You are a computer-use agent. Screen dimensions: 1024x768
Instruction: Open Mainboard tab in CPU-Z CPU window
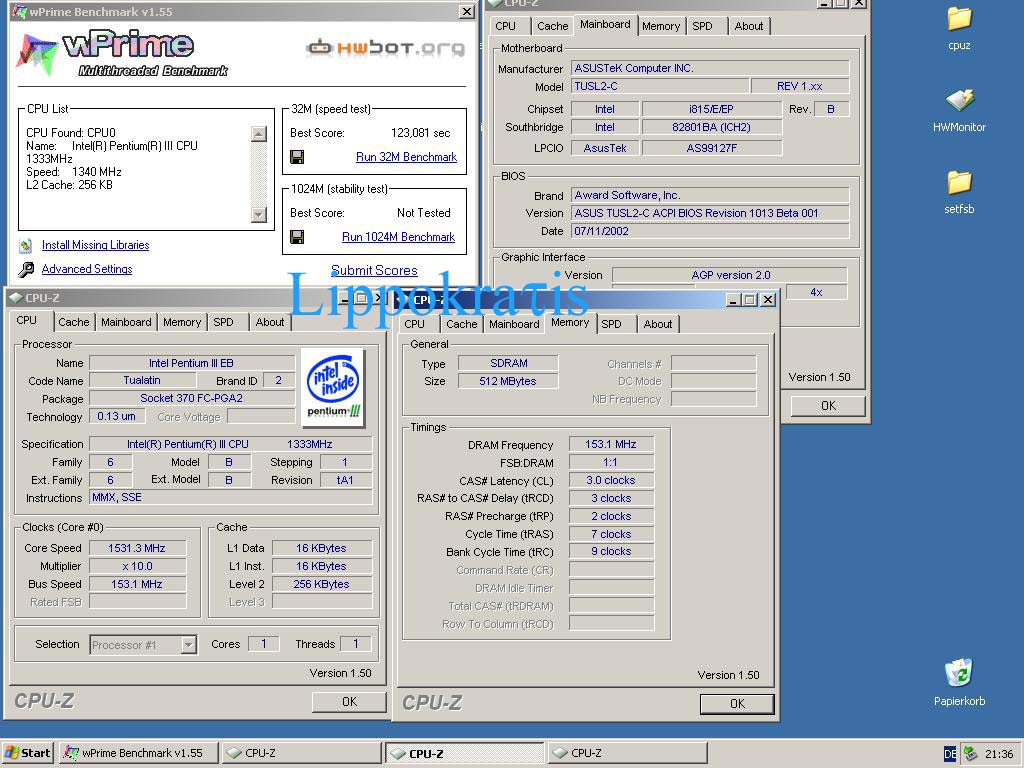[x=126, y=322]
